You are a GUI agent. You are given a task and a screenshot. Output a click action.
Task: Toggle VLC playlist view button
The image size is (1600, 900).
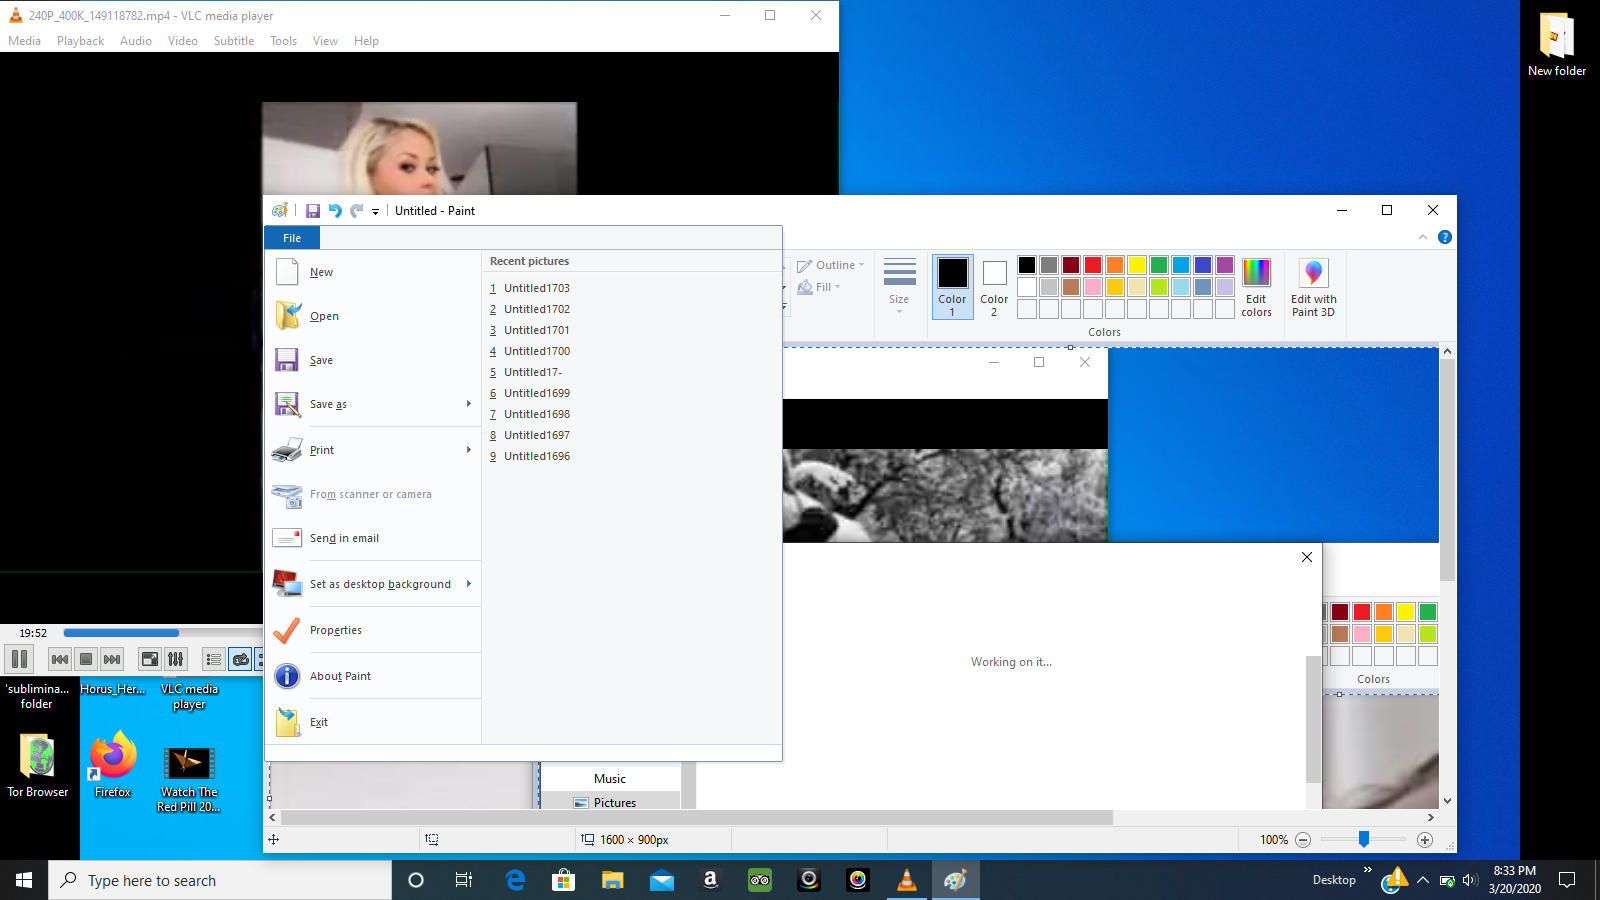point(213,659)
